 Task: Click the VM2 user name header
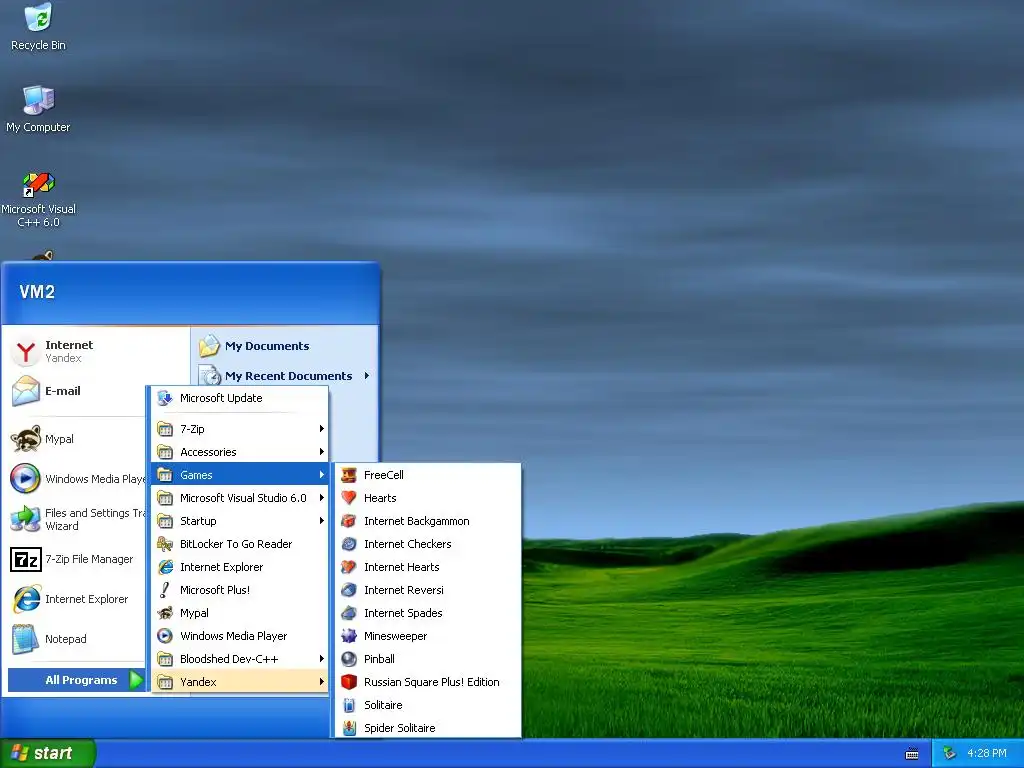pyautogui.click(x=37, y=291)
